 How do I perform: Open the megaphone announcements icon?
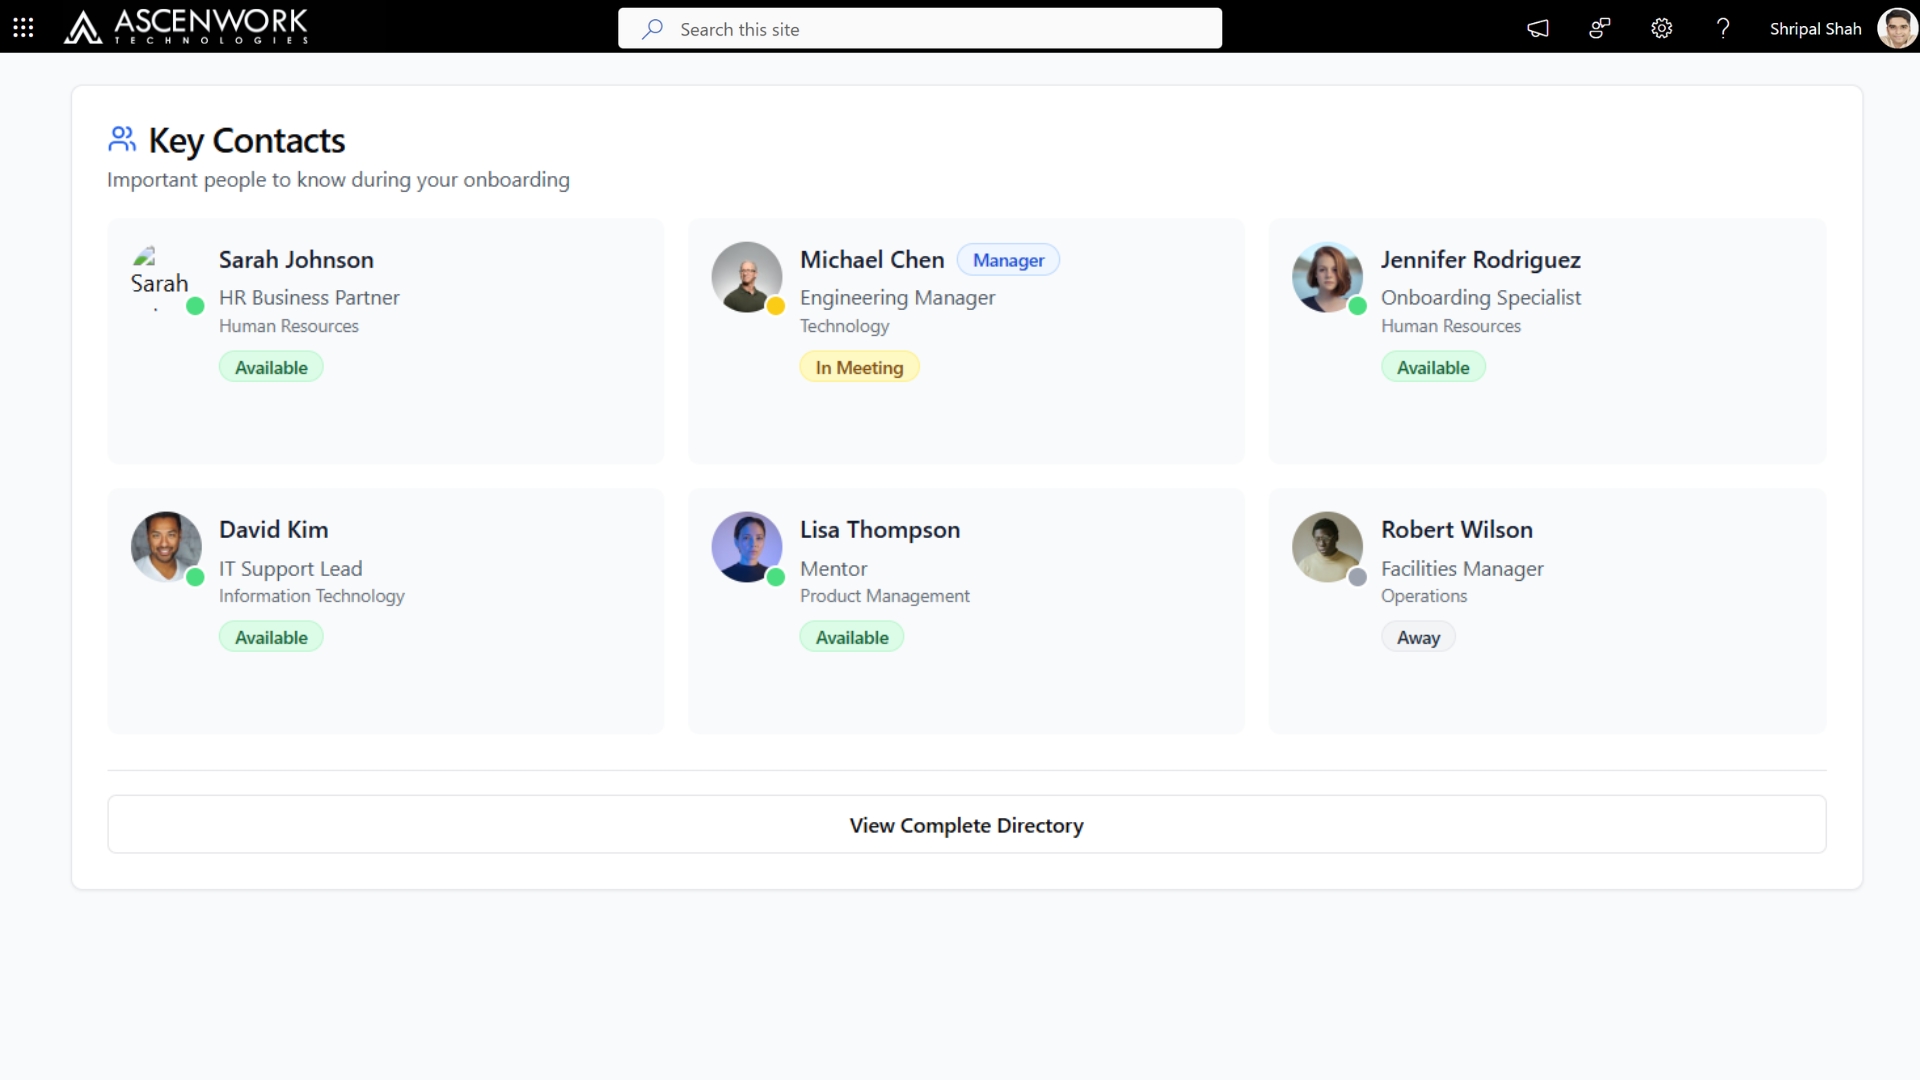point(1538,28)
